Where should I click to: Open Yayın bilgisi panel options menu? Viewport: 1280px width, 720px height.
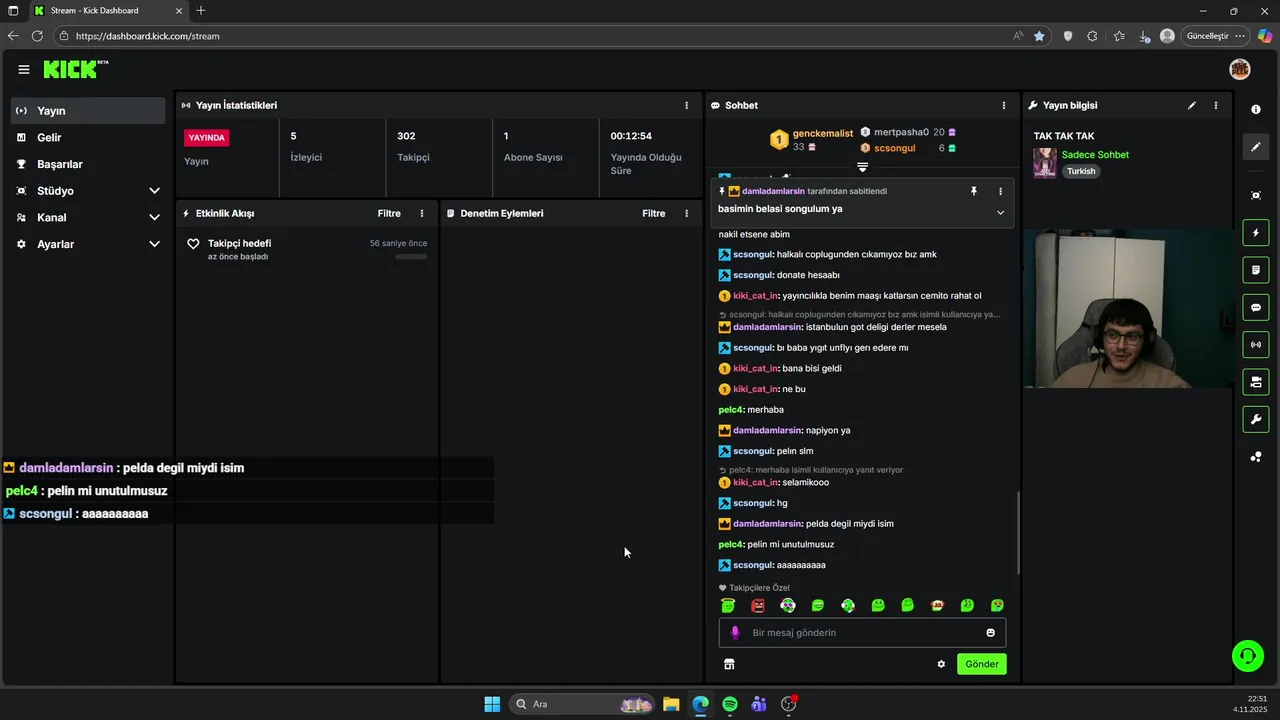[1216, 105]
